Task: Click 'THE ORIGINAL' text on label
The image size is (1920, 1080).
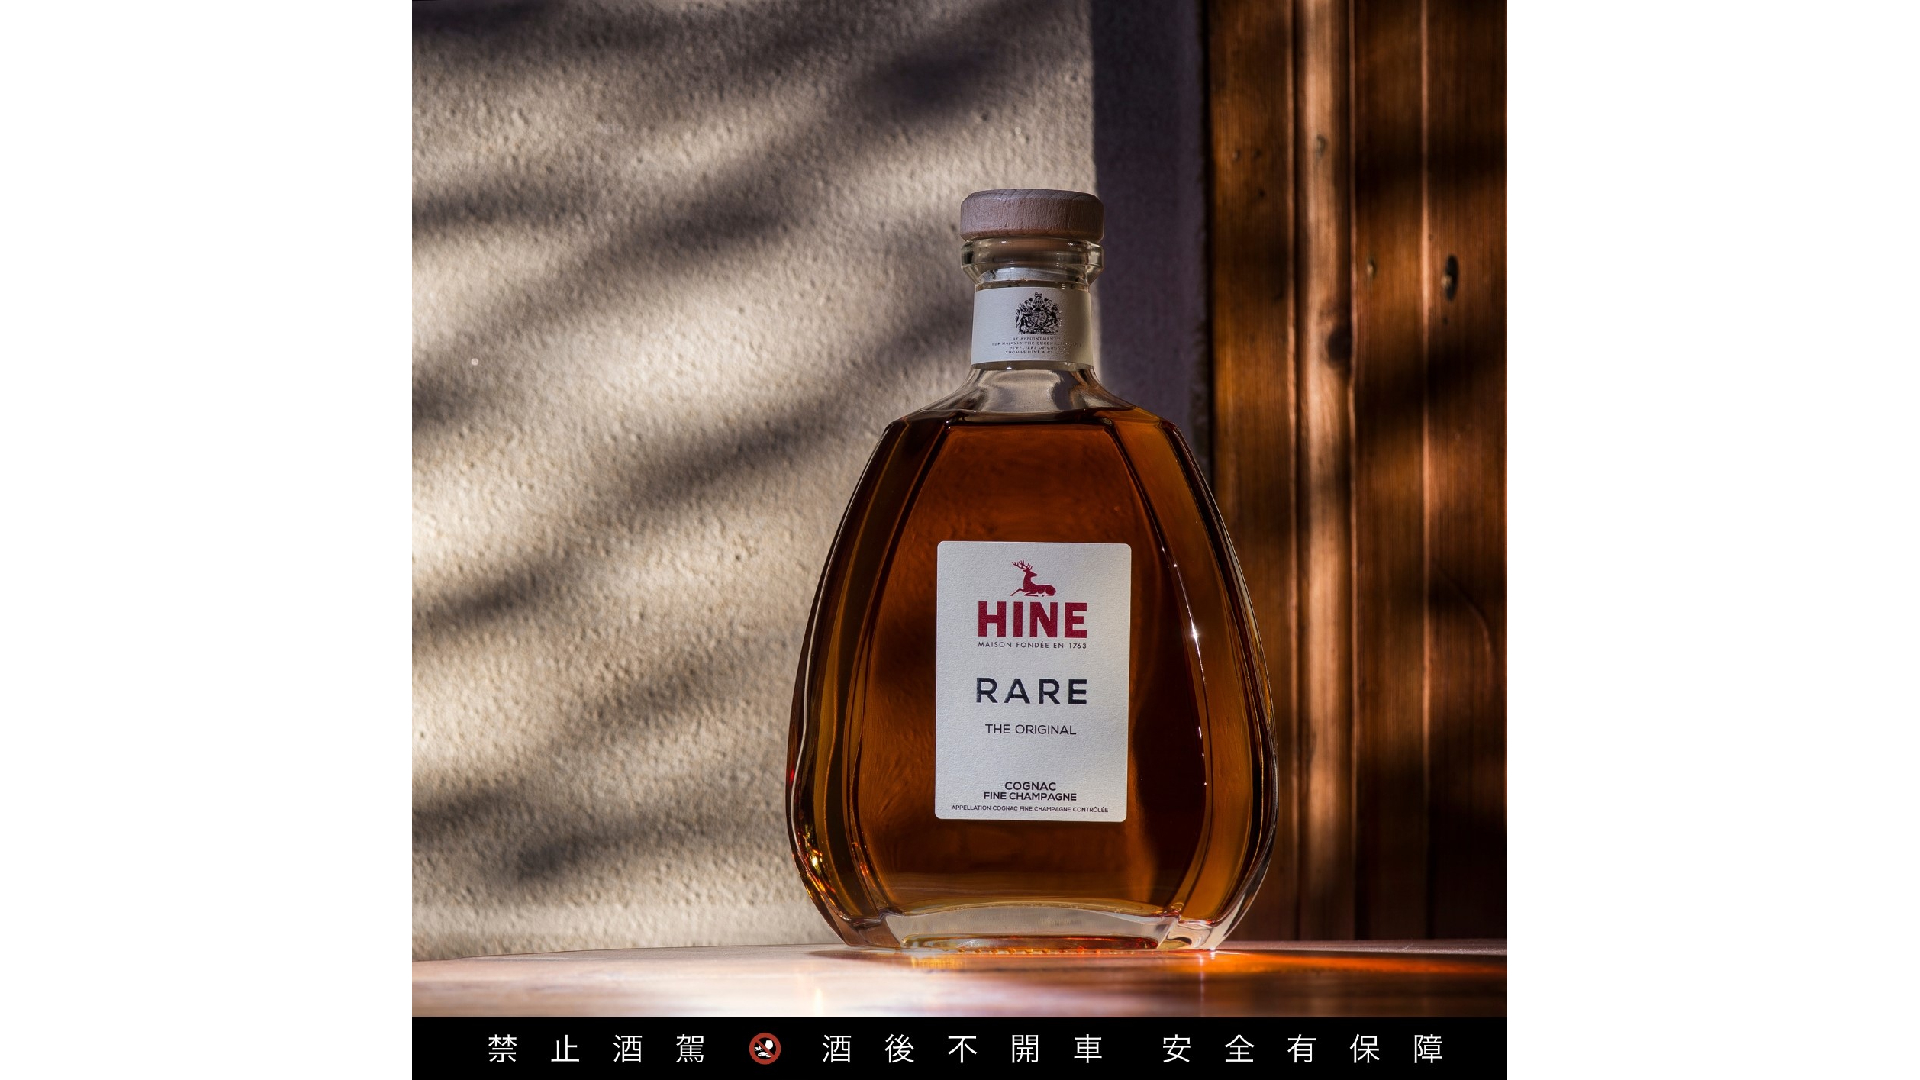Action: (1030, 729)
